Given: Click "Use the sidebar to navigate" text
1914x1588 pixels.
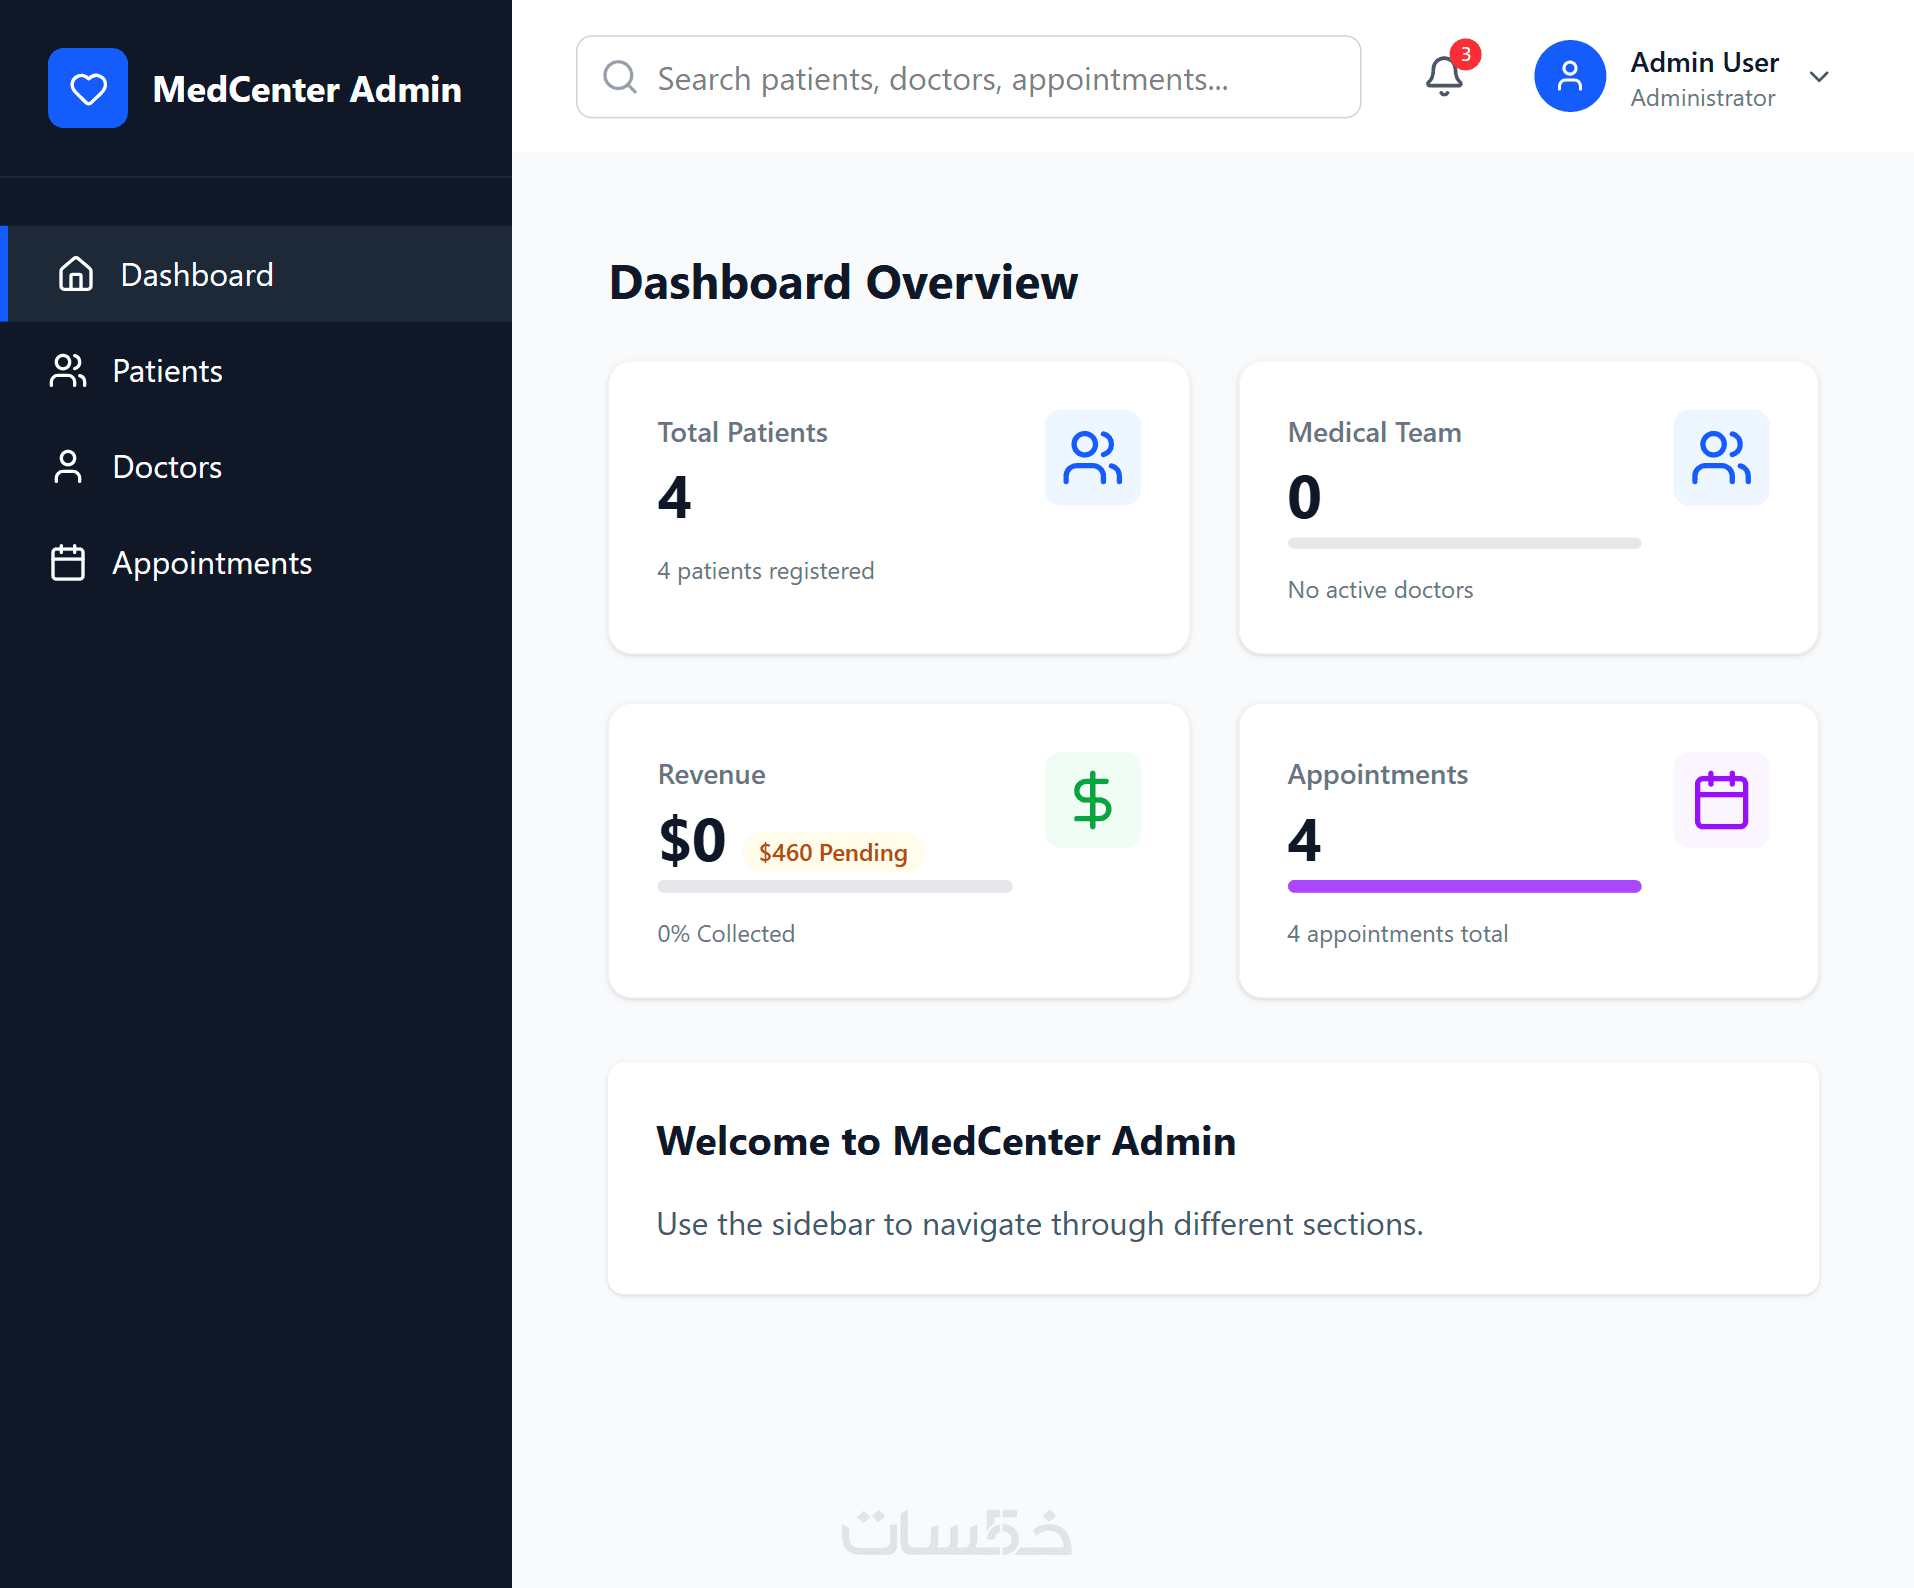Looking at the screenshot, I should pos(1040,1223).
